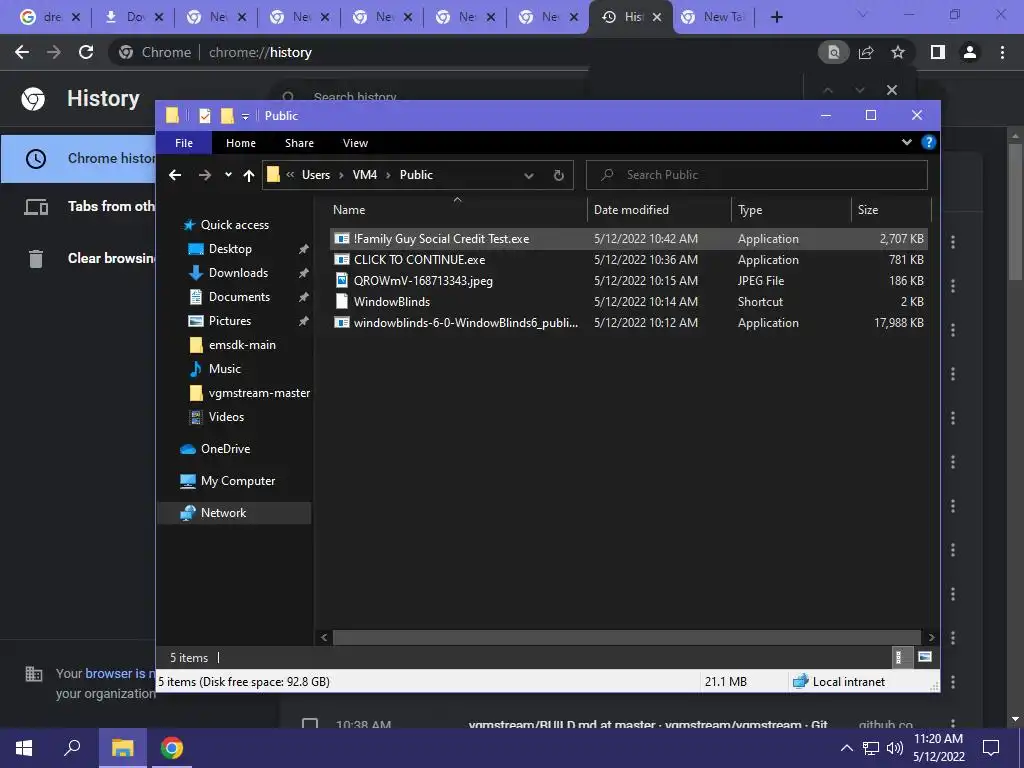Click the horizontal scrollbar in file list
1024x768 pixels.
626,637
